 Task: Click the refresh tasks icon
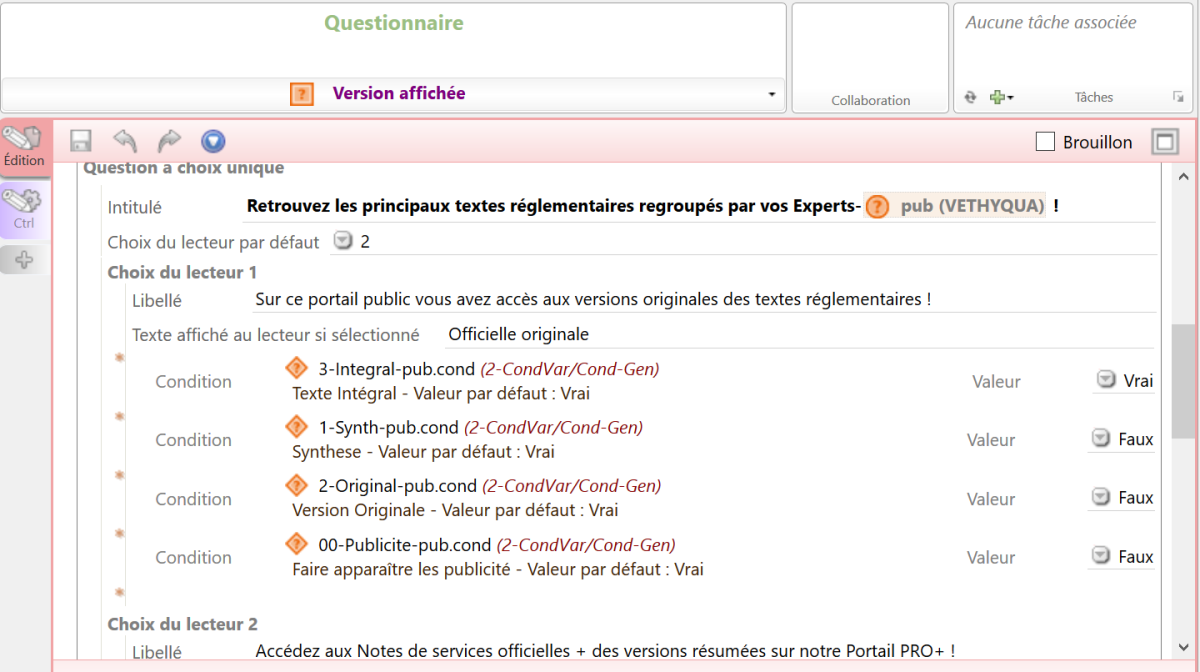970,97
